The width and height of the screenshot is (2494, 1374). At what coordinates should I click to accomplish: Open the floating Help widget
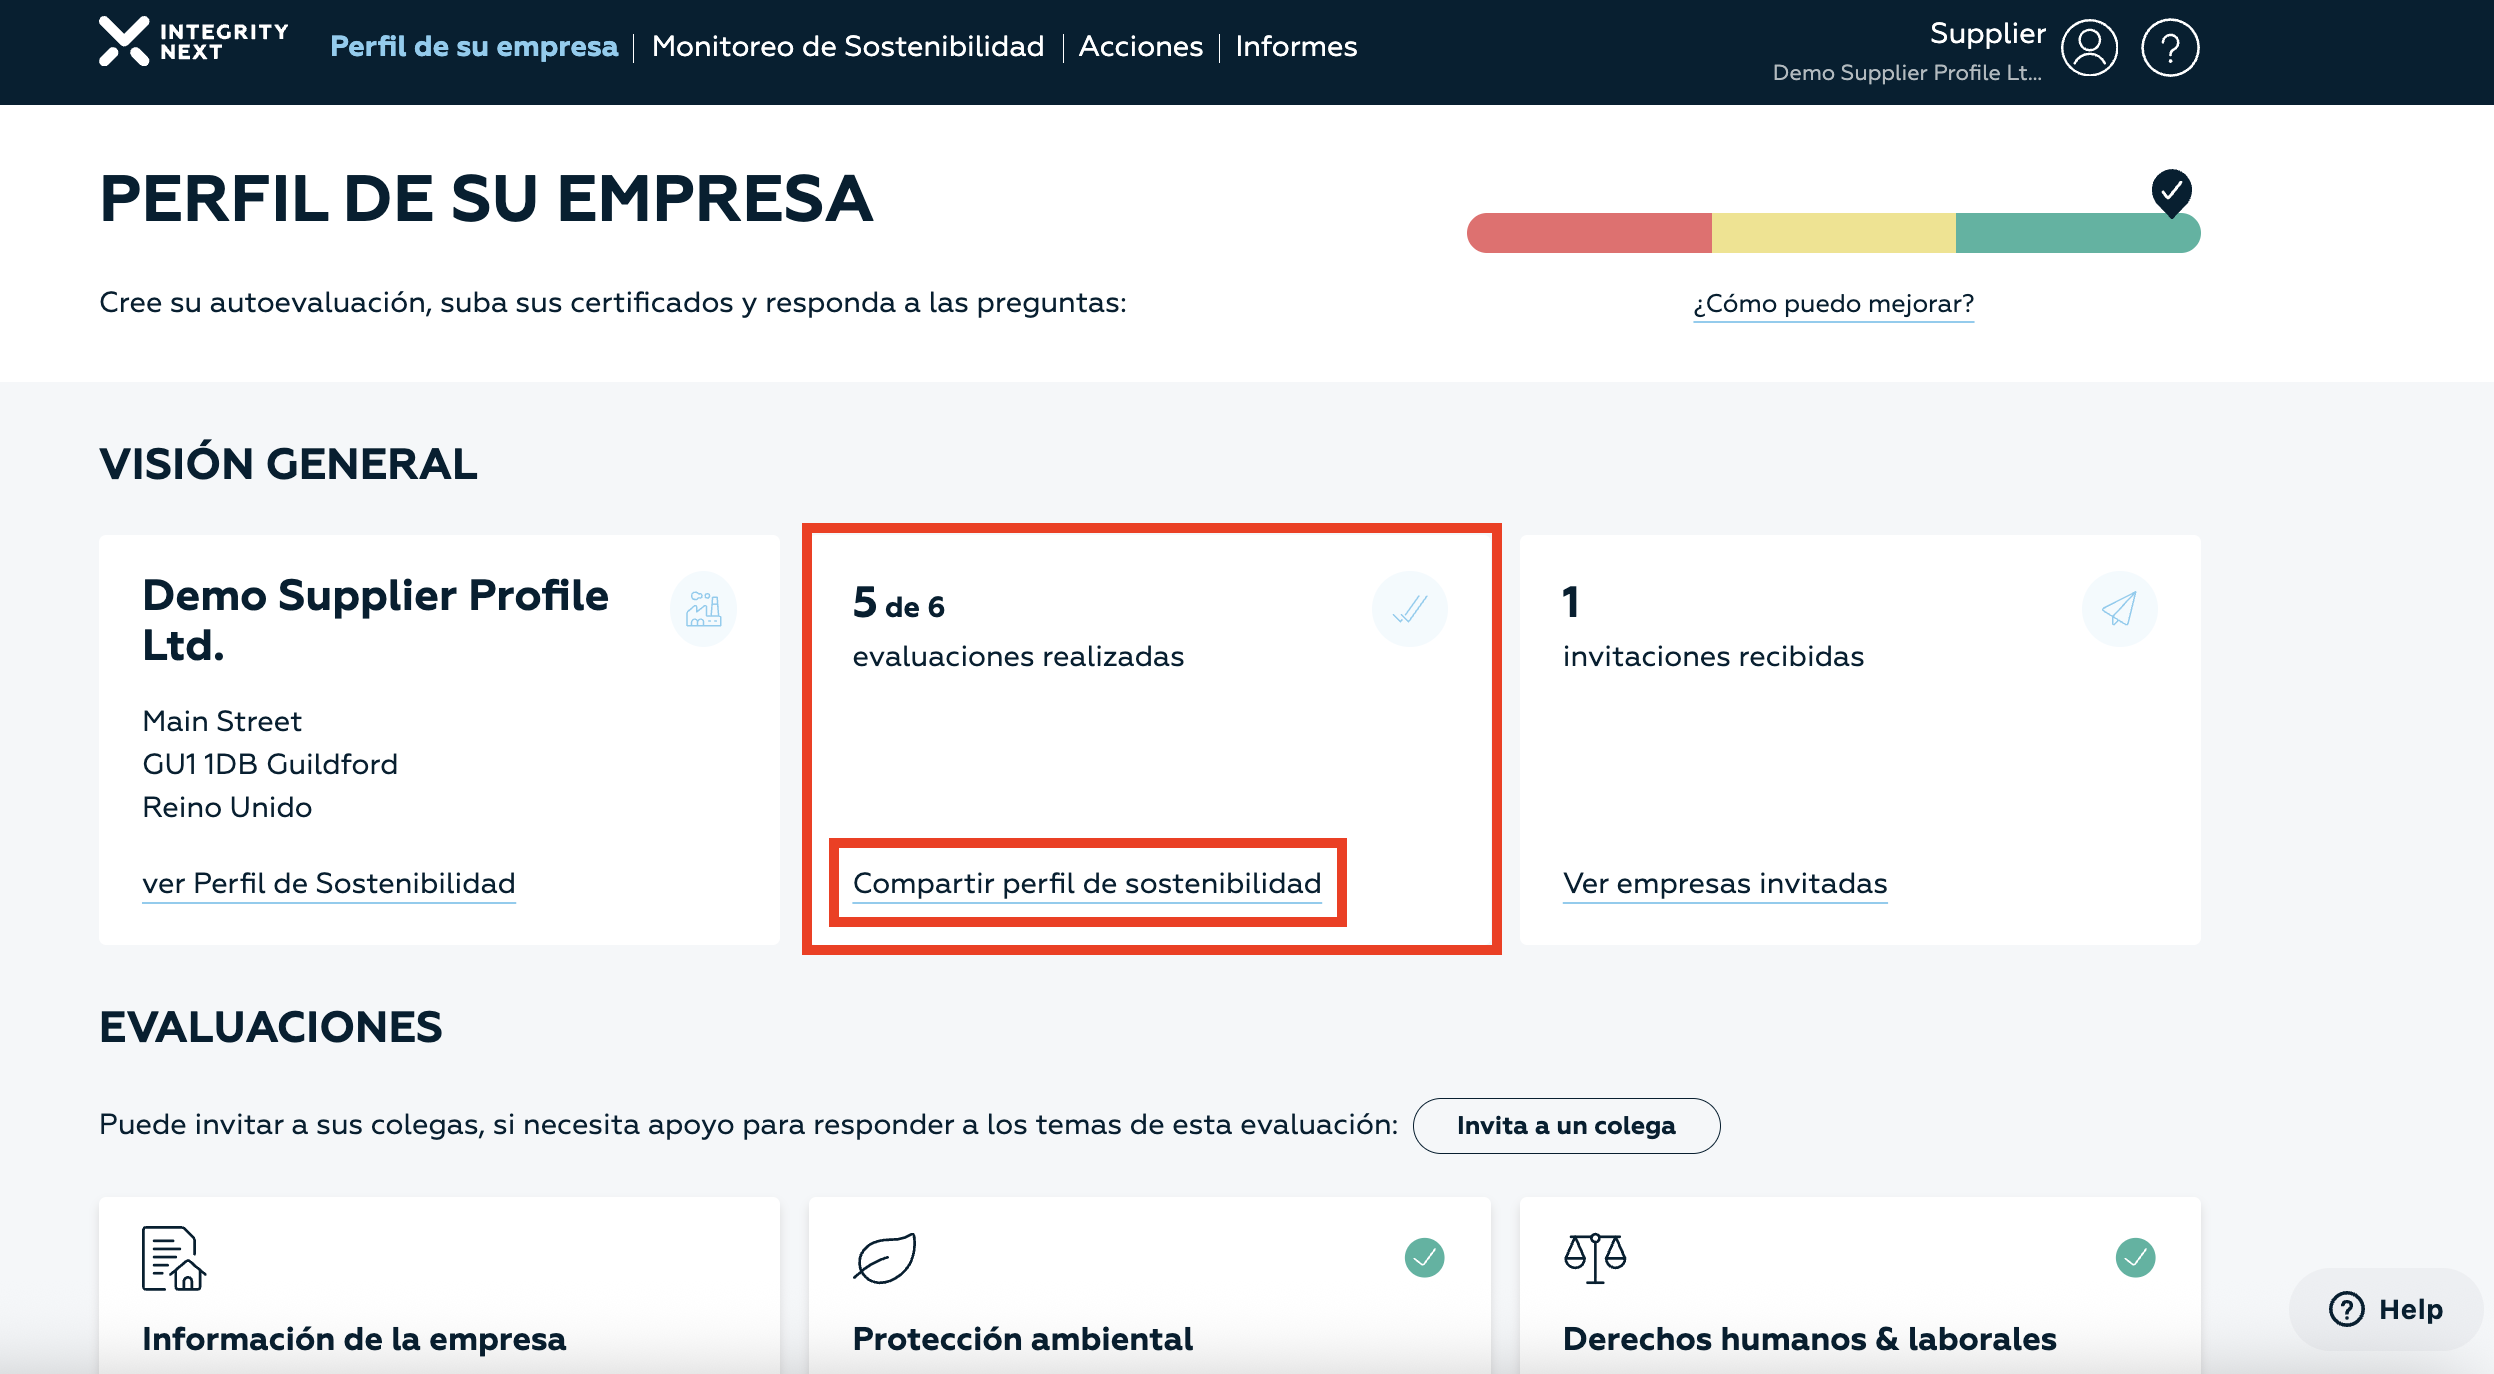pyautogui.click(x=2386, y=1309)
